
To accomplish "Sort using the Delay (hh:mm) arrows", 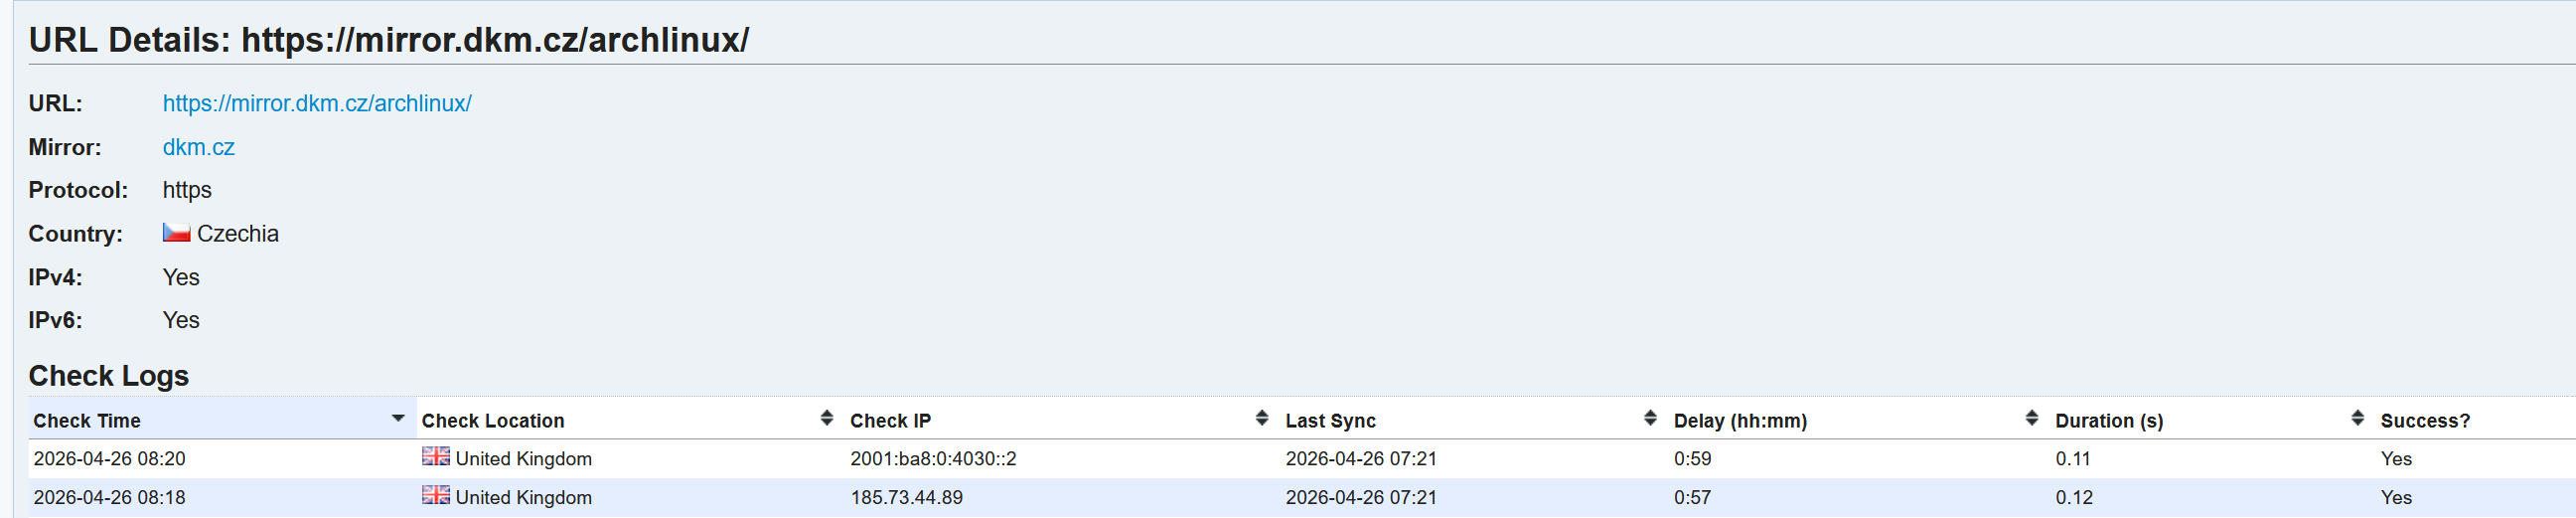I will (x=2031, y=419).
